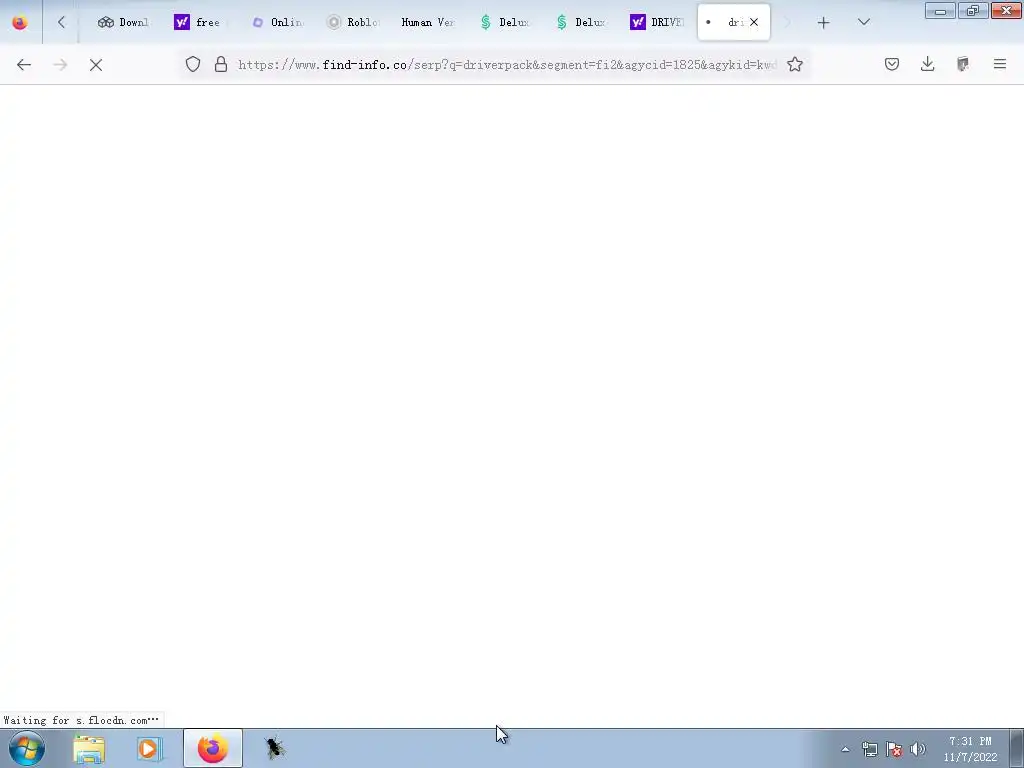
Task: Open the Firefox View button
Action: click(x=20, y=22)
